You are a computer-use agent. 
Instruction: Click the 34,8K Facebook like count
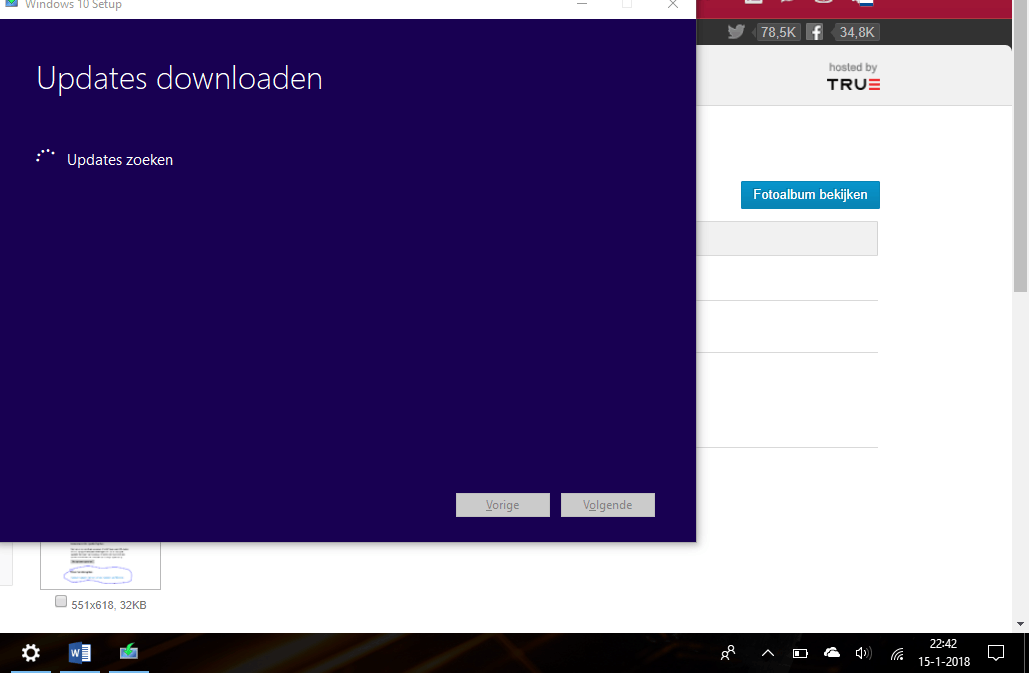click(856, 32)
